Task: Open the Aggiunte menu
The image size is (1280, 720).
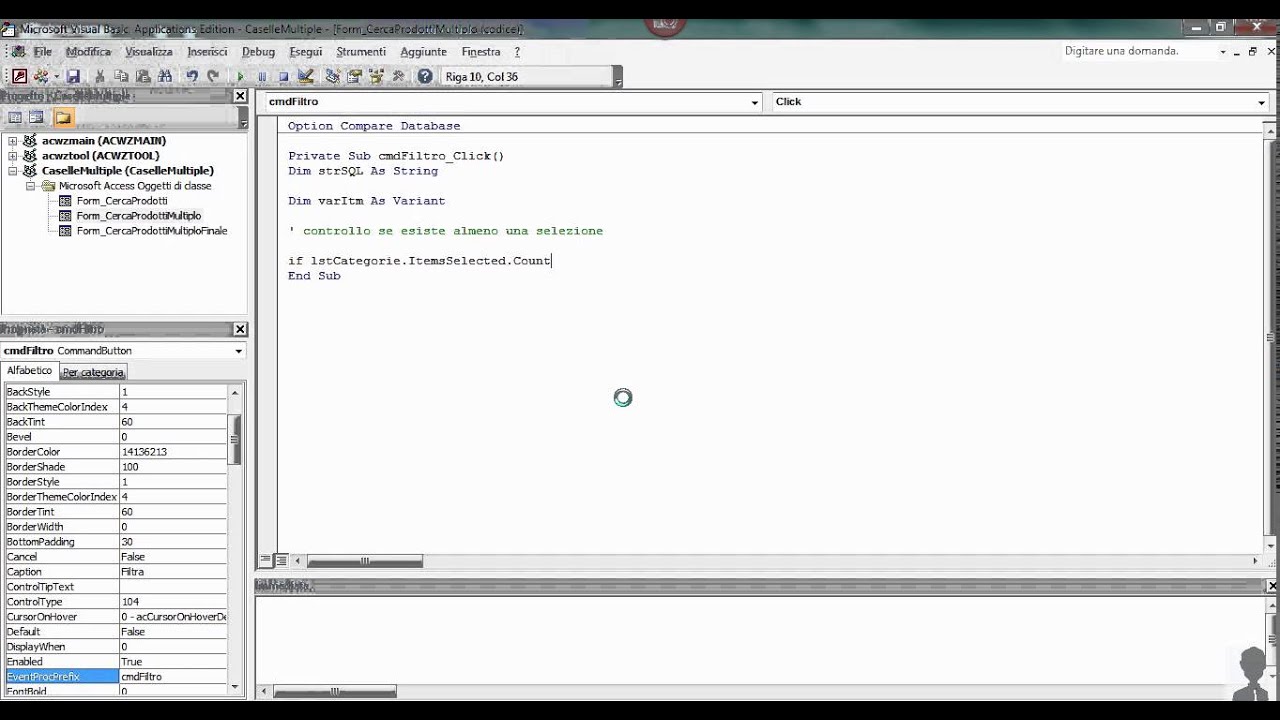Action: point(423,51)
